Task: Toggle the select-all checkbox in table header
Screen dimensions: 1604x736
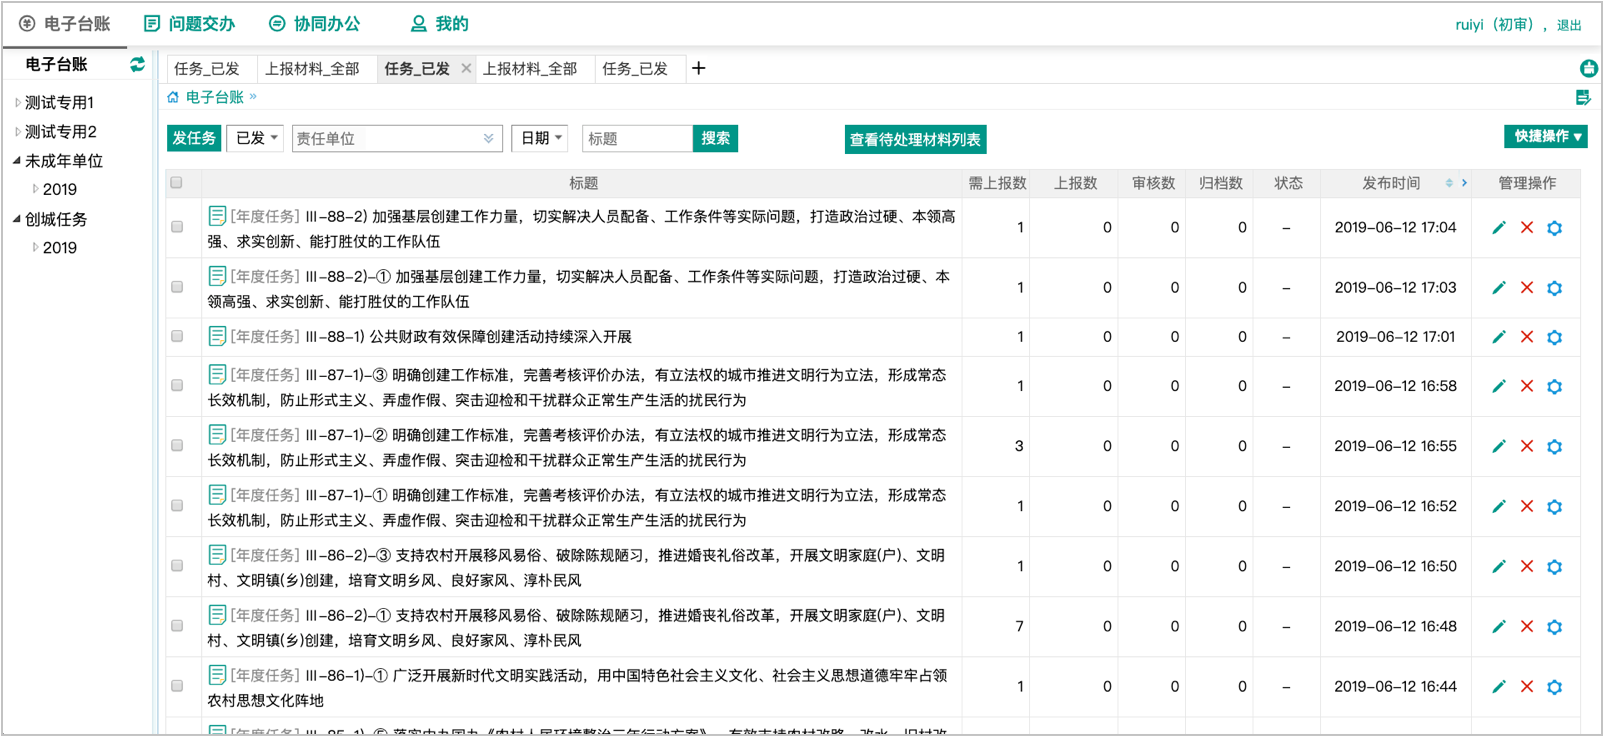Action: (x=177, y=183)
